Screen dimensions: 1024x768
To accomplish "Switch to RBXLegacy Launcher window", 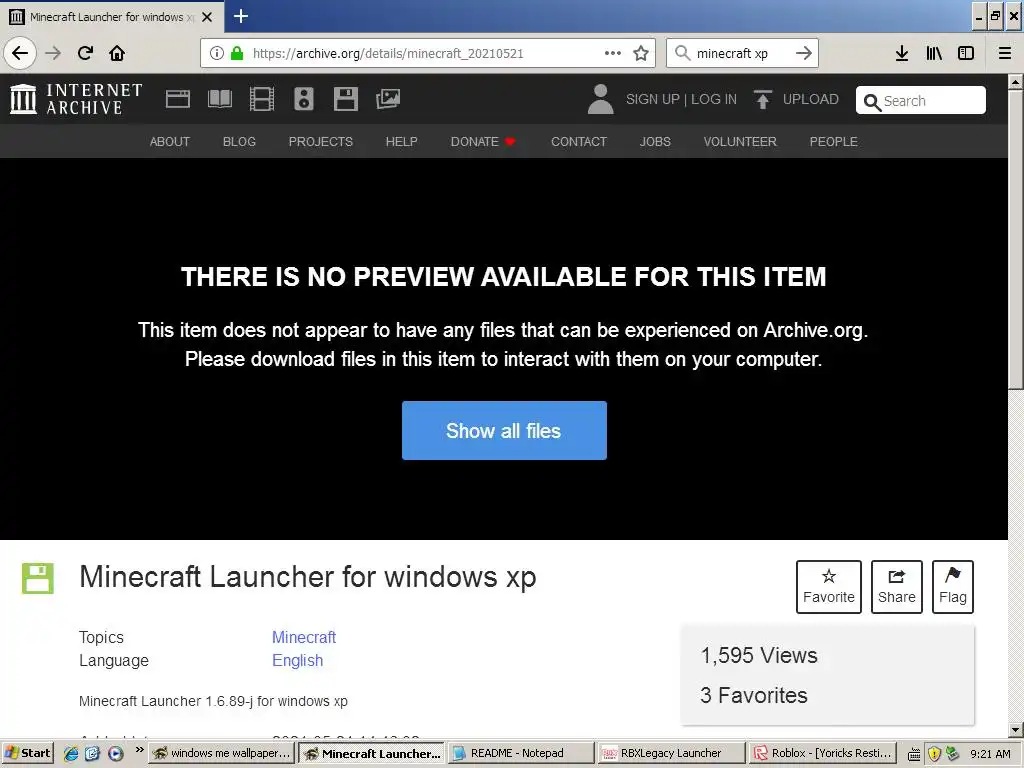I will (671, 753).
